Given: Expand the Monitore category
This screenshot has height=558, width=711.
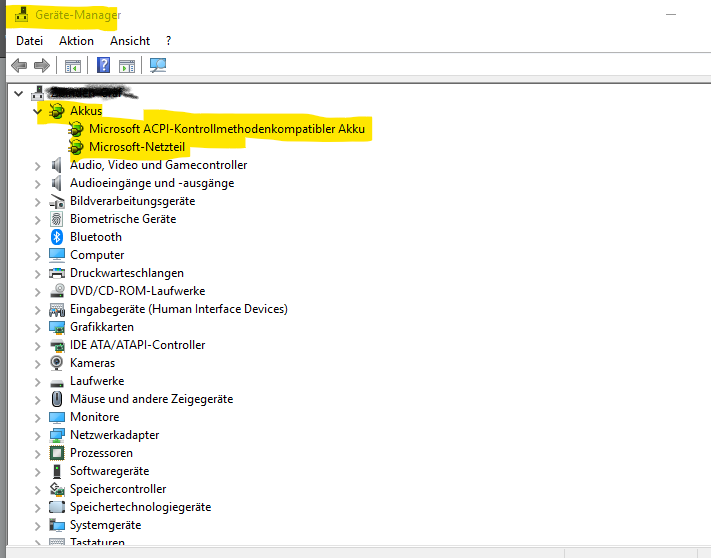Looking at the screenshot, I should click(38, 418).
